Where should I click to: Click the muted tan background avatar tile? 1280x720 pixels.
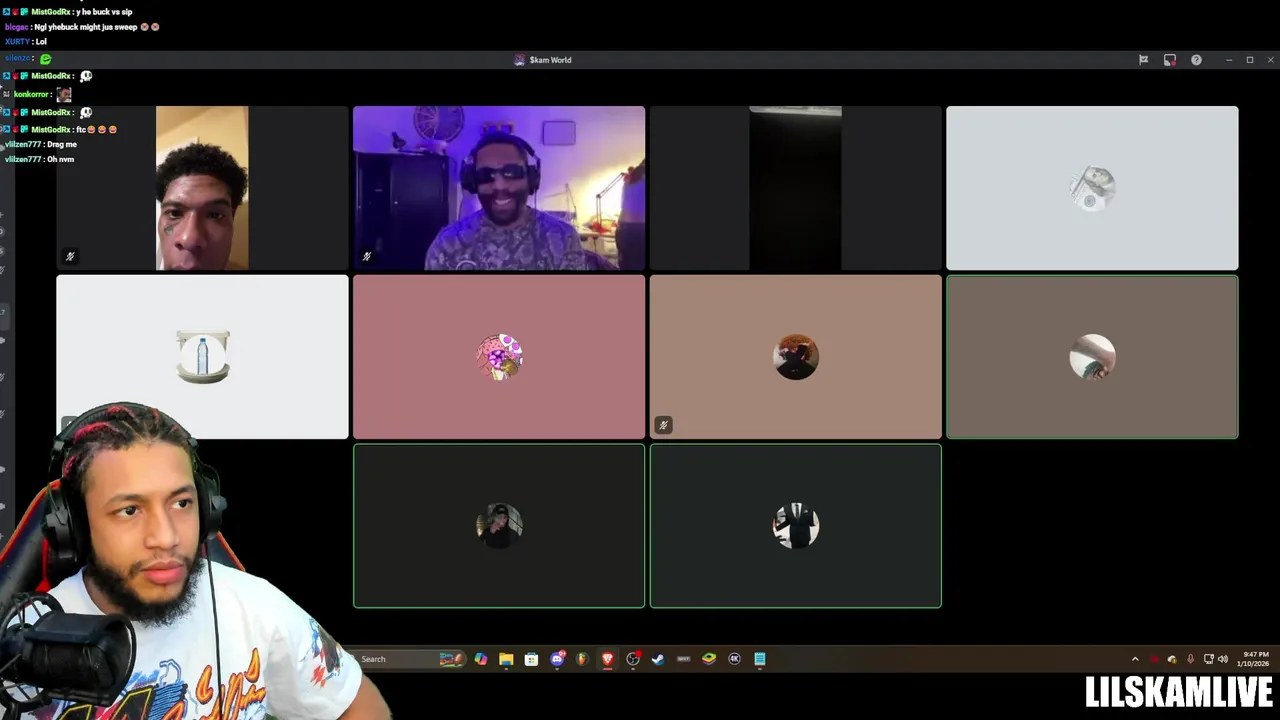[x=795, y=356]
